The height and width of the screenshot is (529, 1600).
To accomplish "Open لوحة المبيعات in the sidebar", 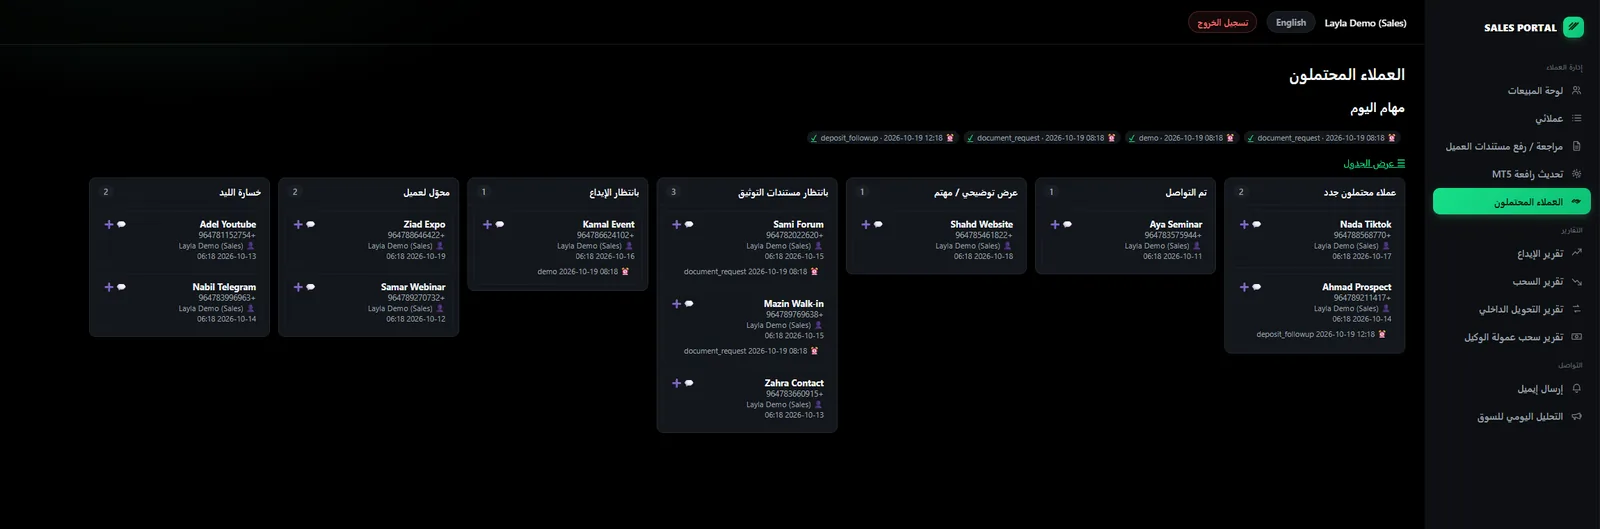I will (1512, 91).
